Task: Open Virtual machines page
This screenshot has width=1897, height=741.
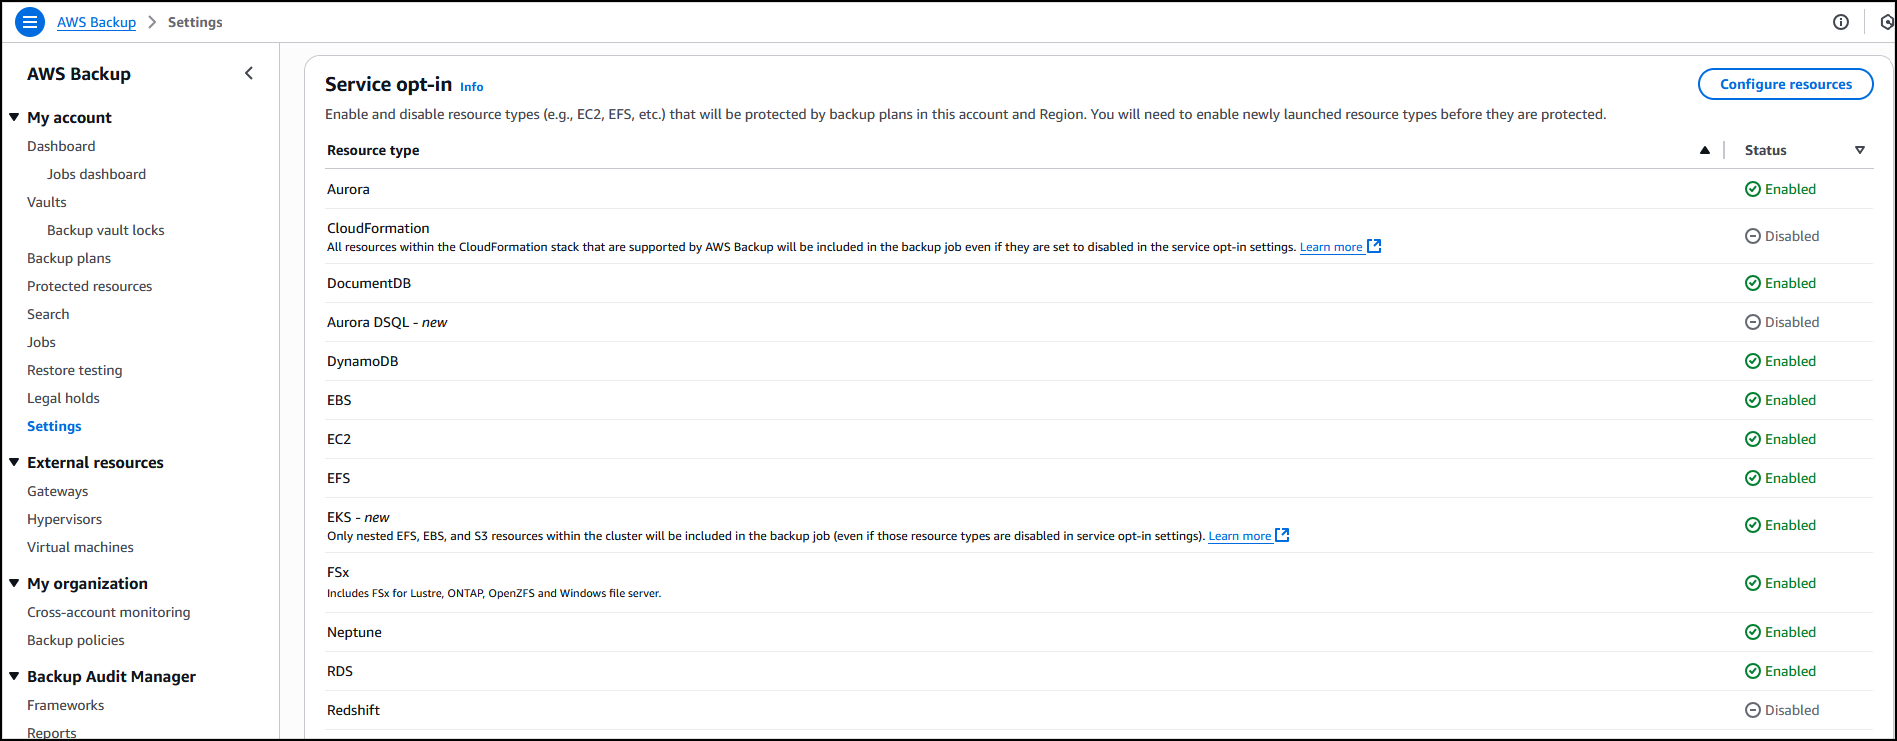Action: pyautogui.click(x=80, y=547)
